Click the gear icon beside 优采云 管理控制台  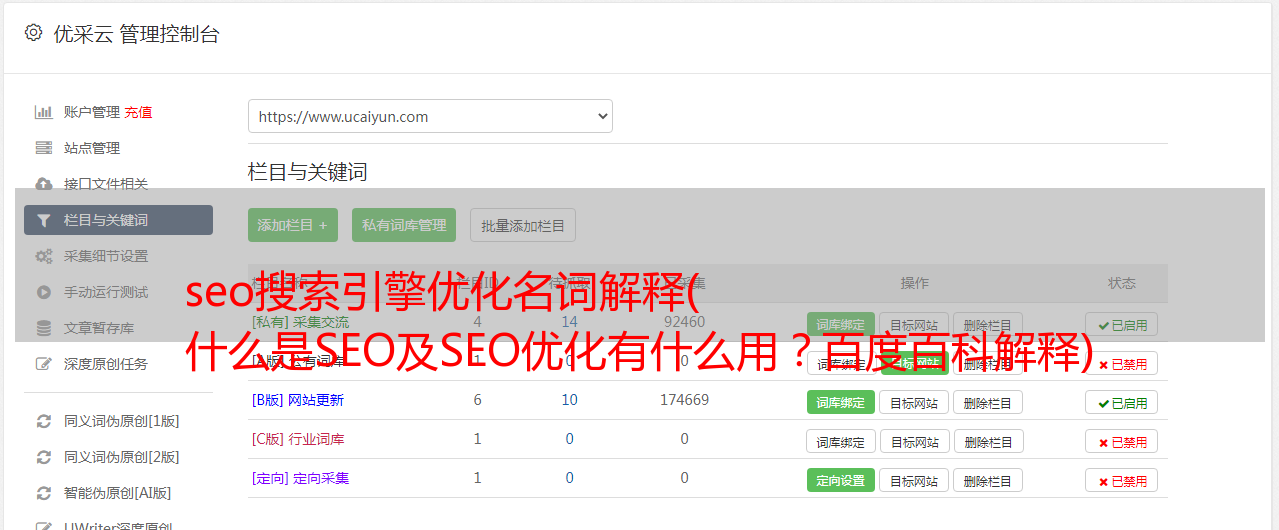point(33,33)
